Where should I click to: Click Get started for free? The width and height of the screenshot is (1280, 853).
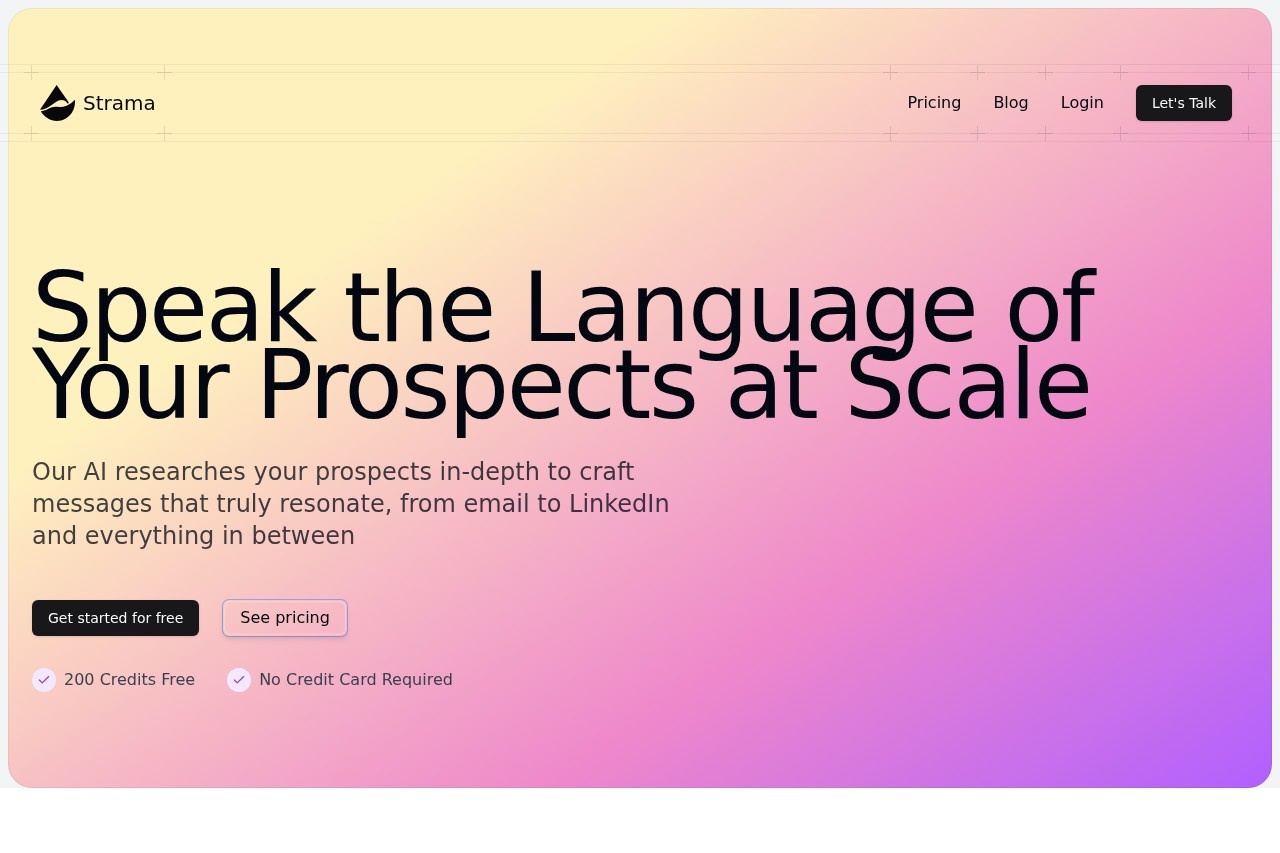coord(115,618)
